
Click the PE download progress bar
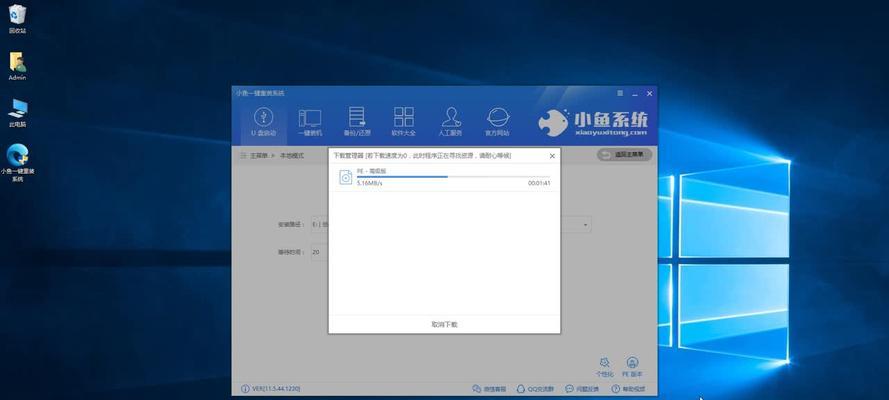tap(453, 177)
